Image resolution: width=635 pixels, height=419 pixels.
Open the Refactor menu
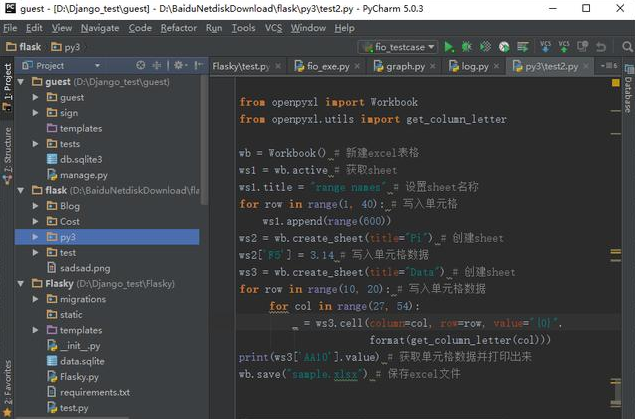coord(178,28)
